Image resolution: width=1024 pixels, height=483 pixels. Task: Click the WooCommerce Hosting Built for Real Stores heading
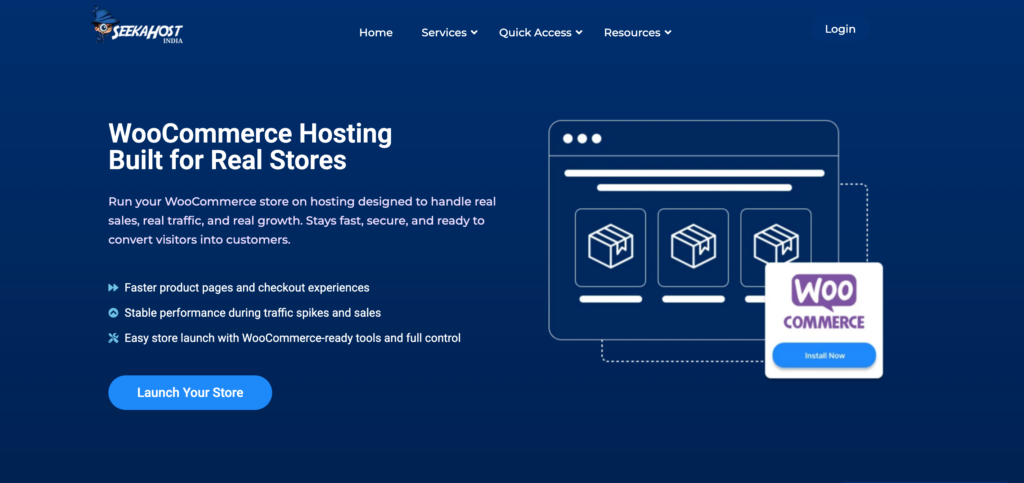coord(250,146)
